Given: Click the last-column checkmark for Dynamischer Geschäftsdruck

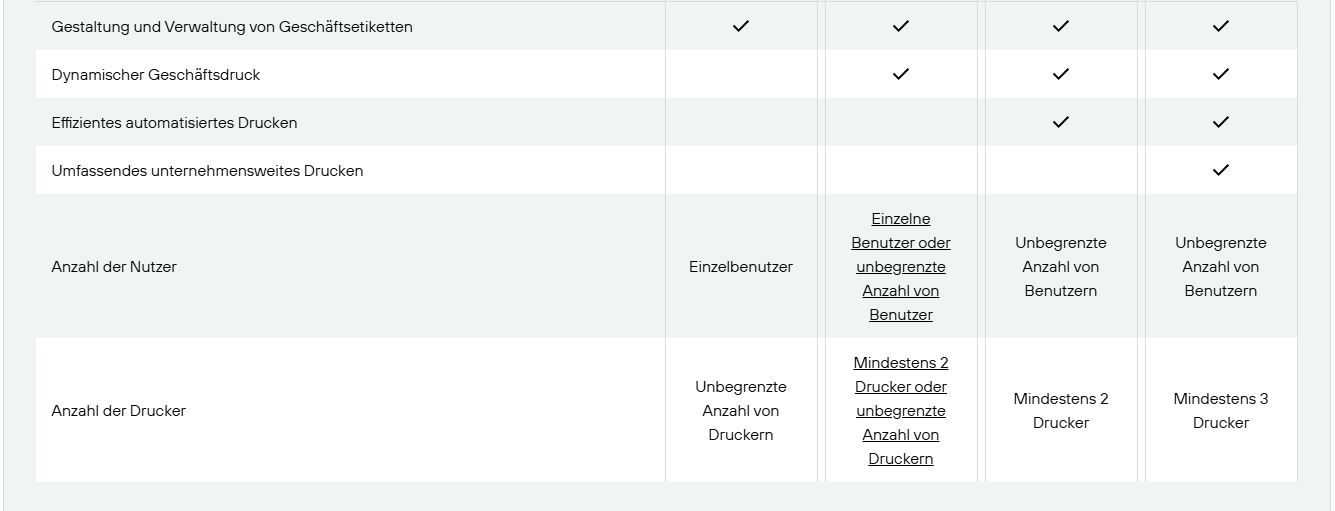Looking at the screenshot, I should click(x=1221, y=74).
